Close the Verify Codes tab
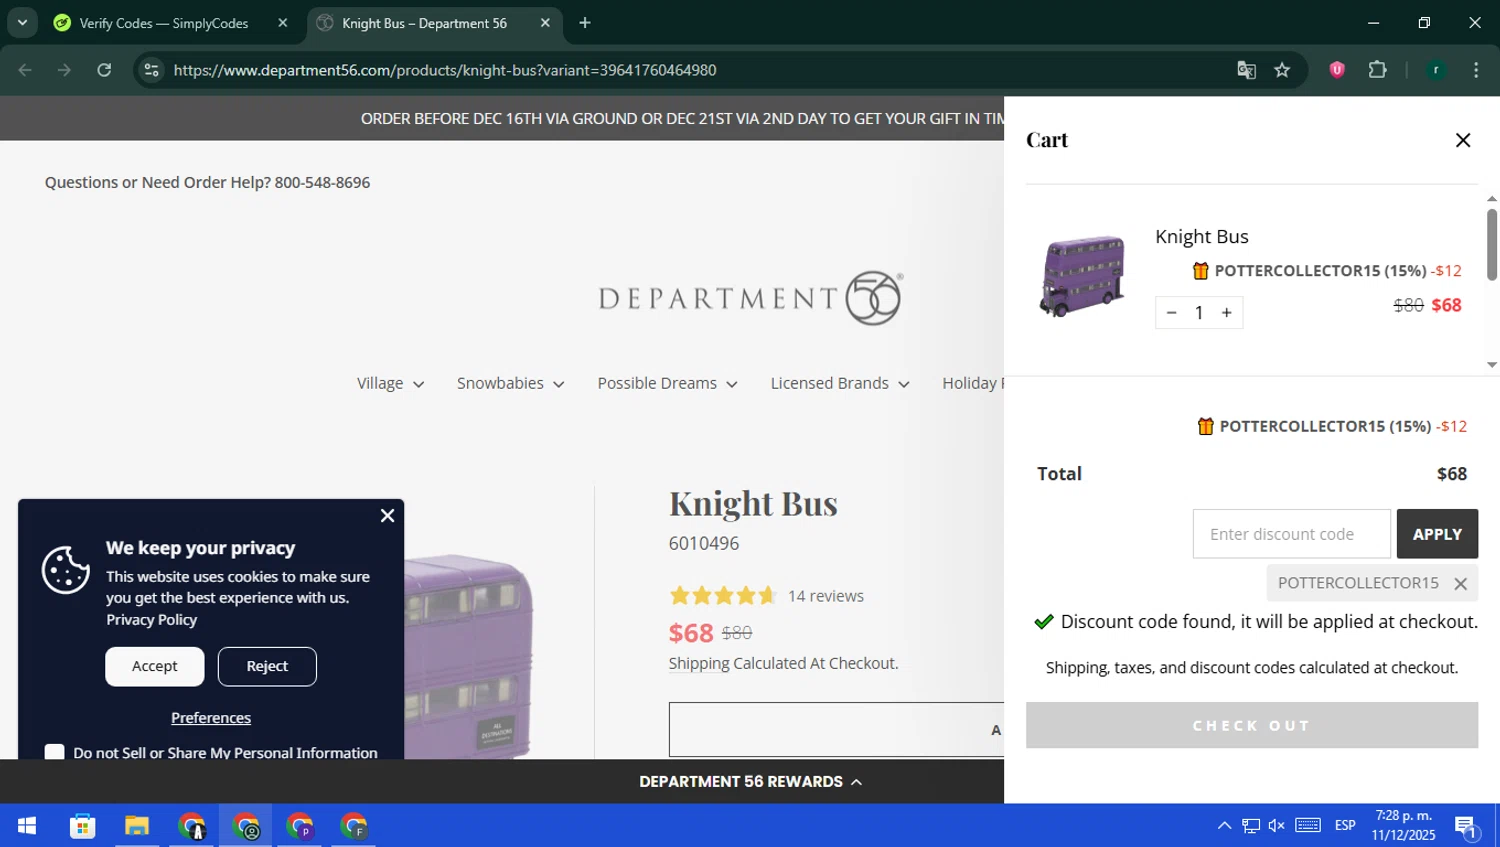Screen dimensions: 1500x847 pyautogui.click(x=283, y=23)
